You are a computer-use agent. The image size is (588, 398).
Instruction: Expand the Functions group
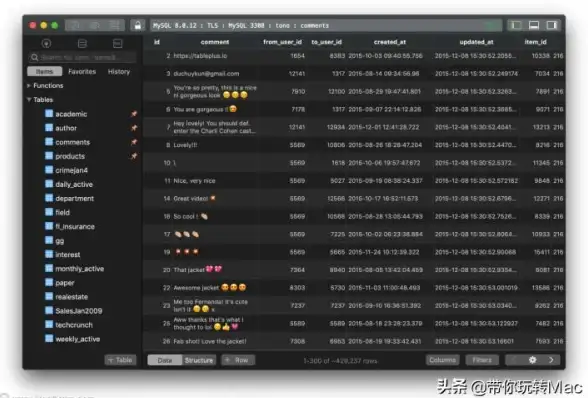pos(28,86)
